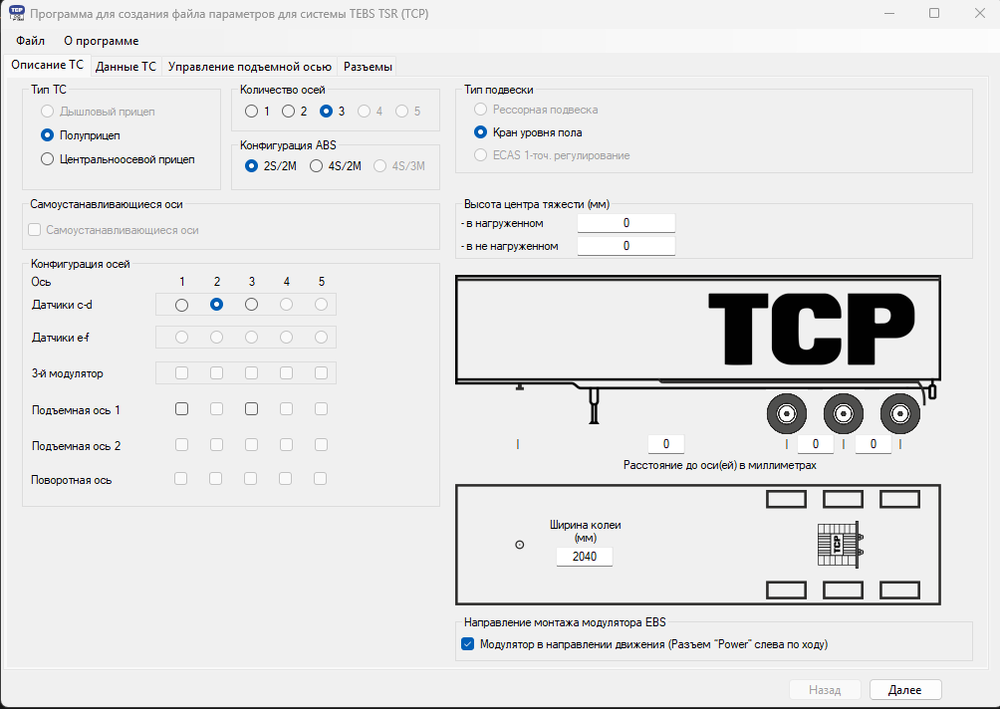Switch to the Описание ТС tab
The width and height of the screenshot is (1000, 709).
pos(47,65)
